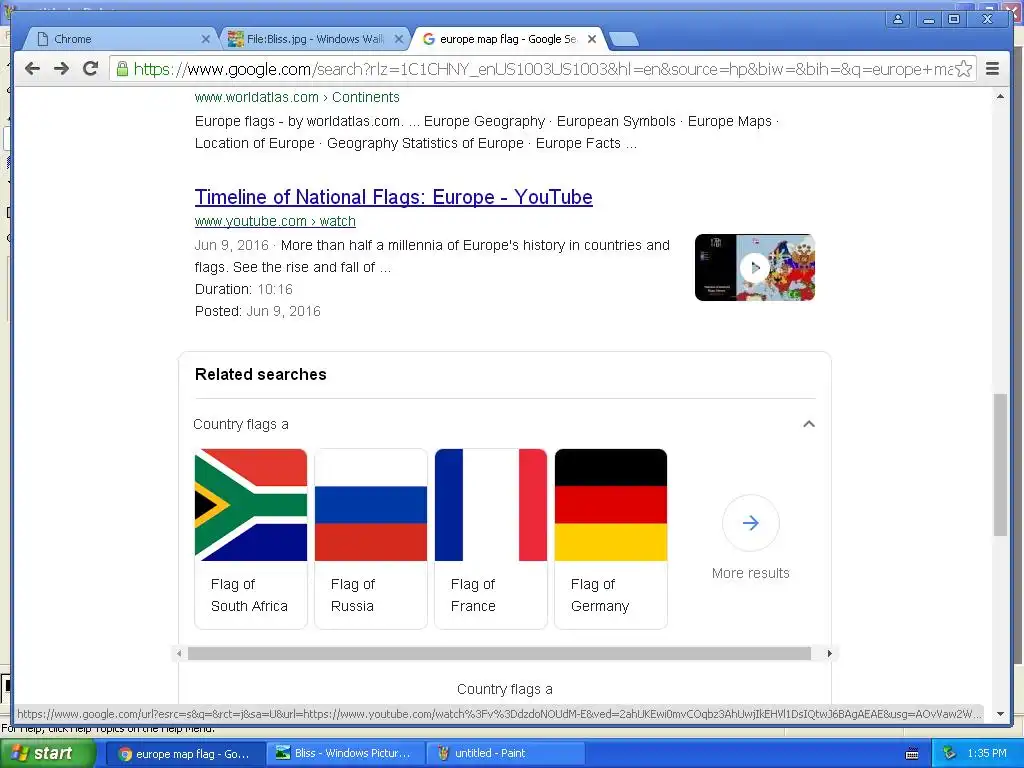Play the YouTube video thumbnail
This screenshot has width=1024, height=768.
click(754, 267)
